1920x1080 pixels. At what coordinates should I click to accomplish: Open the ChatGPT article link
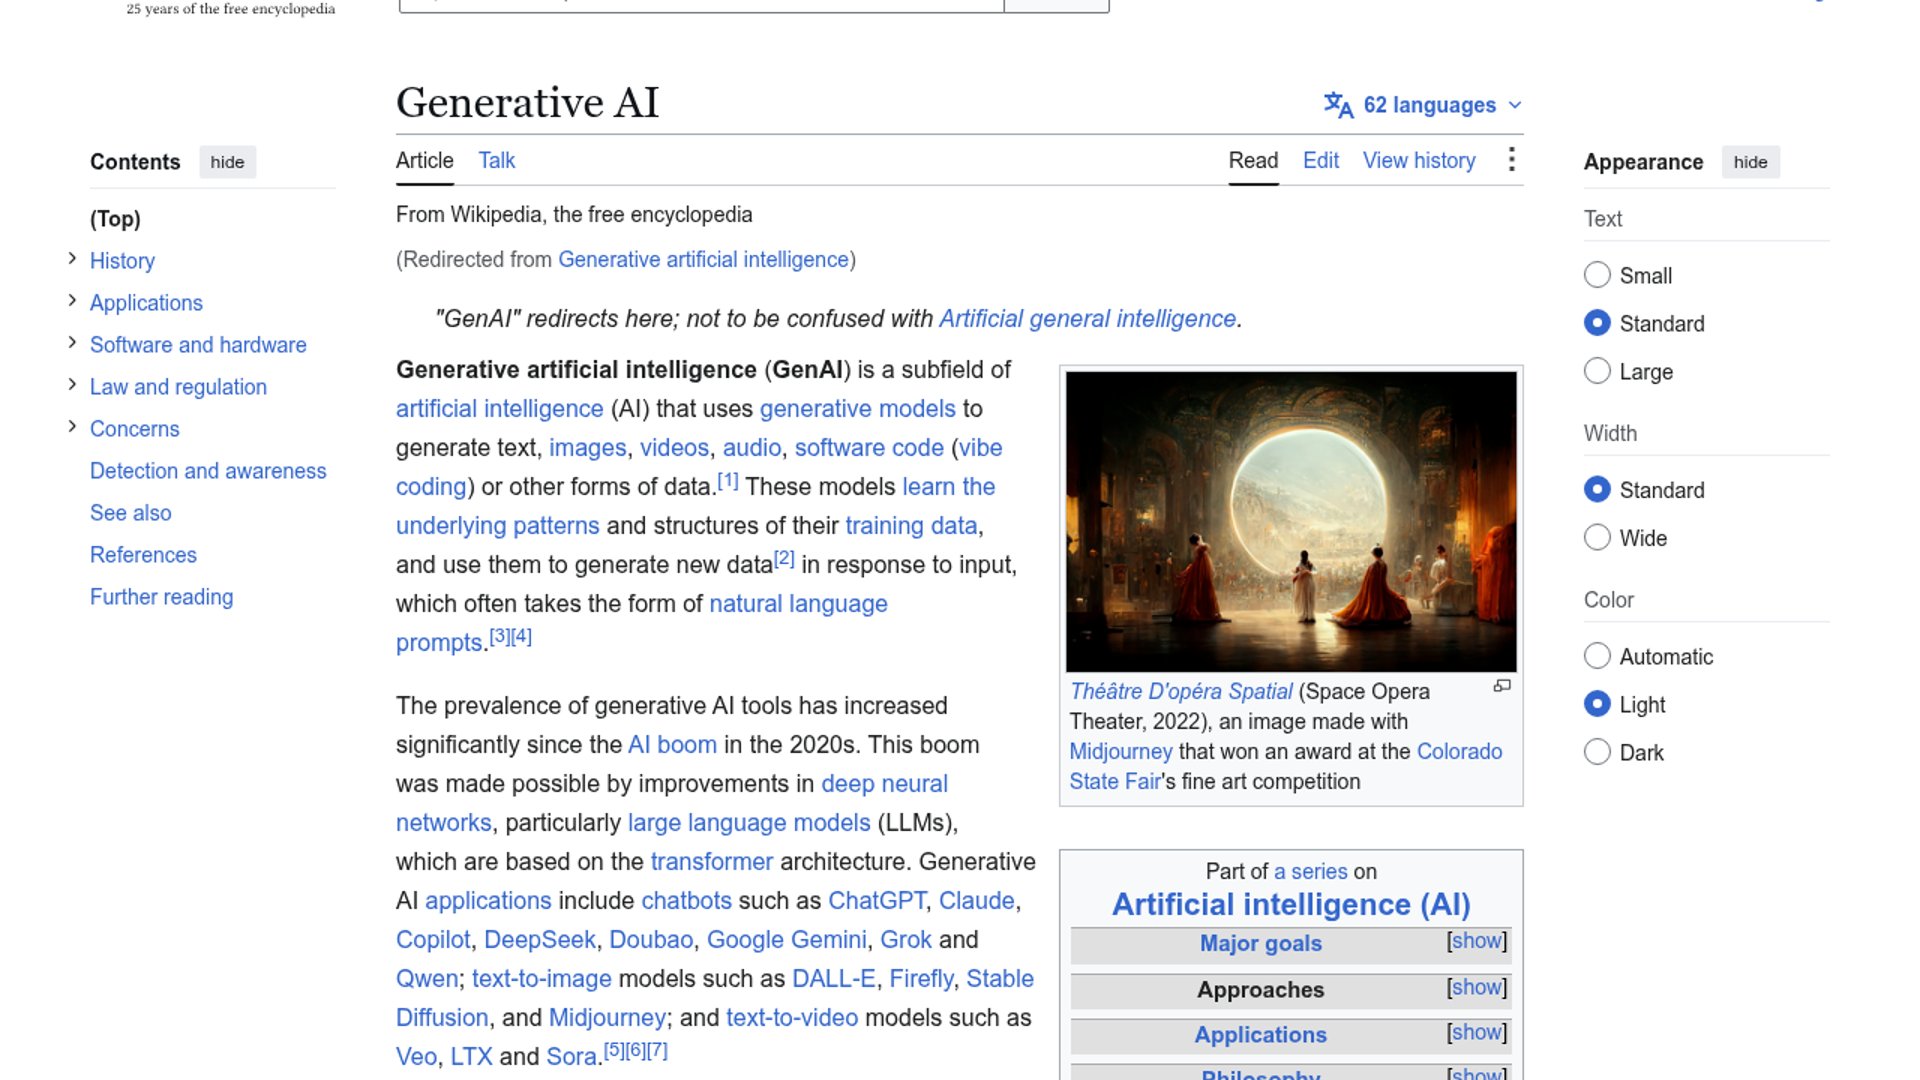tap(876, 901)
